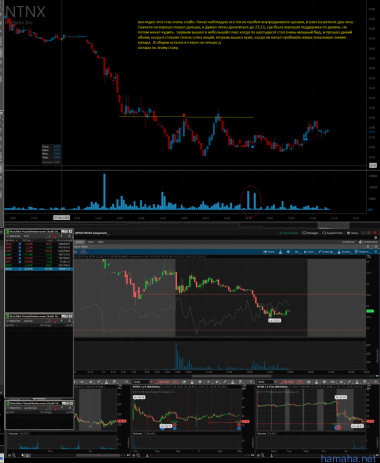Expand the Style dropdown
The height and width of the screenshot is (463, 380).
310,252
